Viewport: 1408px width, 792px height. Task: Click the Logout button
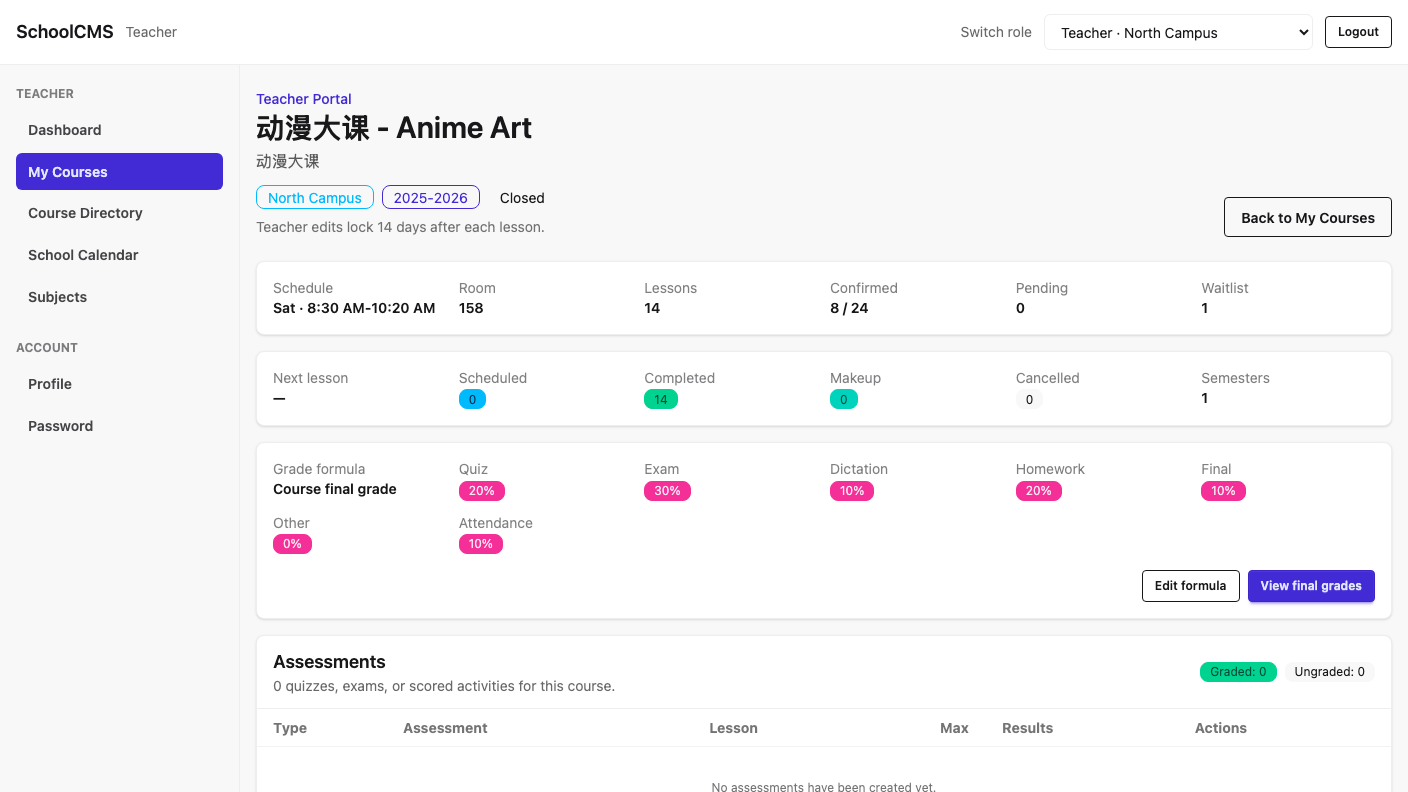click(1358, 32)
